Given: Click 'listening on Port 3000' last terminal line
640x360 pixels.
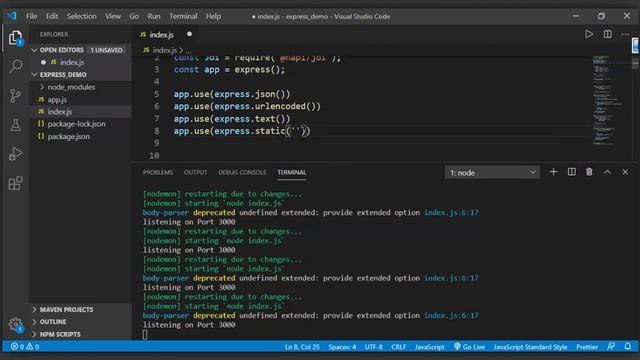Looking at the screenshot, I should point(189,325).
